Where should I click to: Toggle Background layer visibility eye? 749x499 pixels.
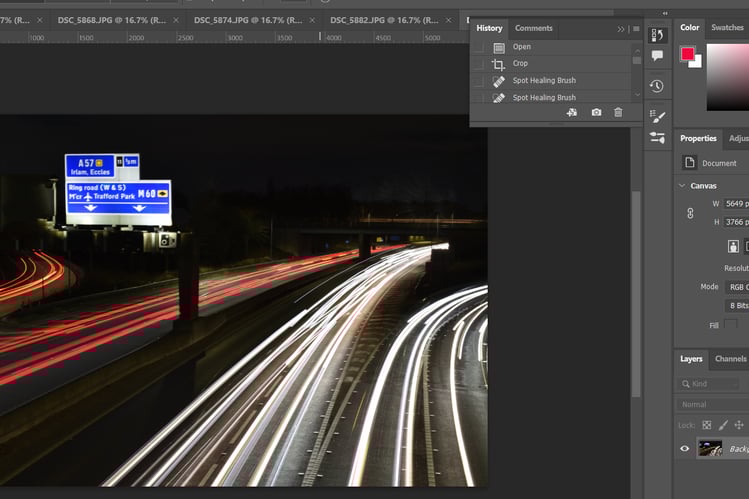[685, 448]
